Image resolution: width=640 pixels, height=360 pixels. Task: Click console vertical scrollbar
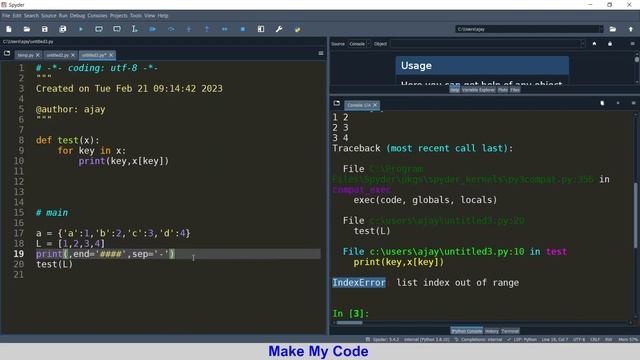(x=636, y=216)
